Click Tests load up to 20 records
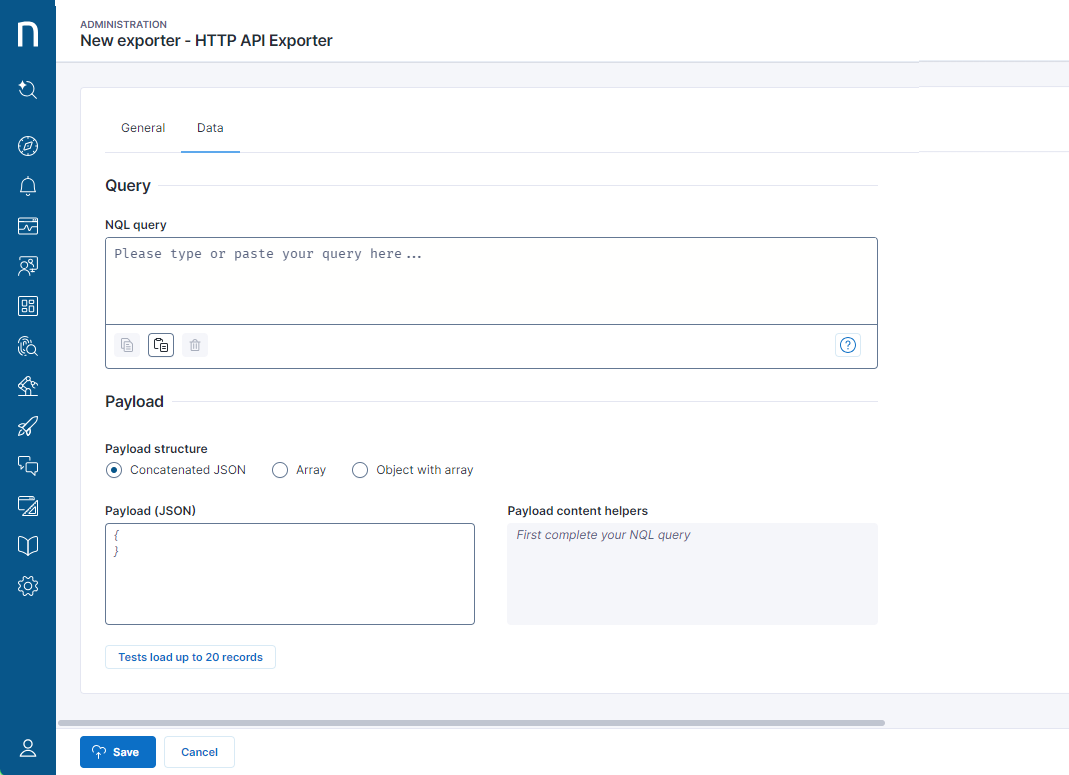 190,657
